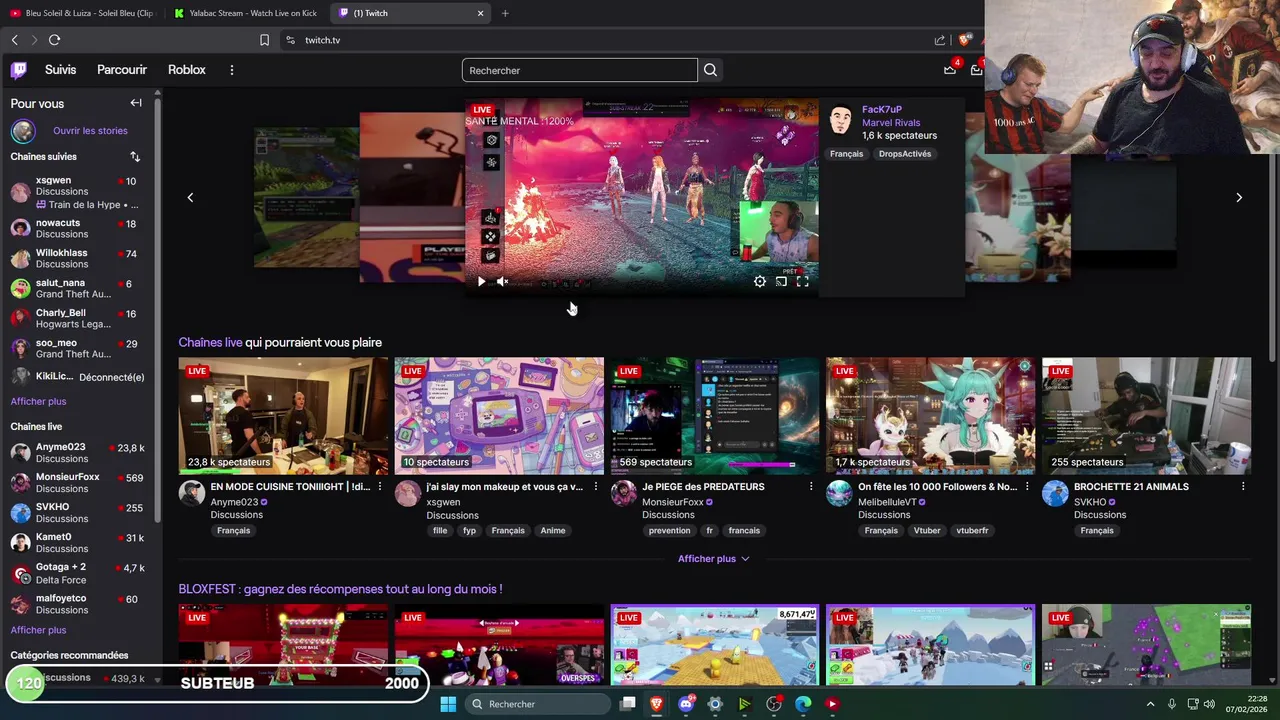Select the Anime tag under xsgwen

click(553, 531)
